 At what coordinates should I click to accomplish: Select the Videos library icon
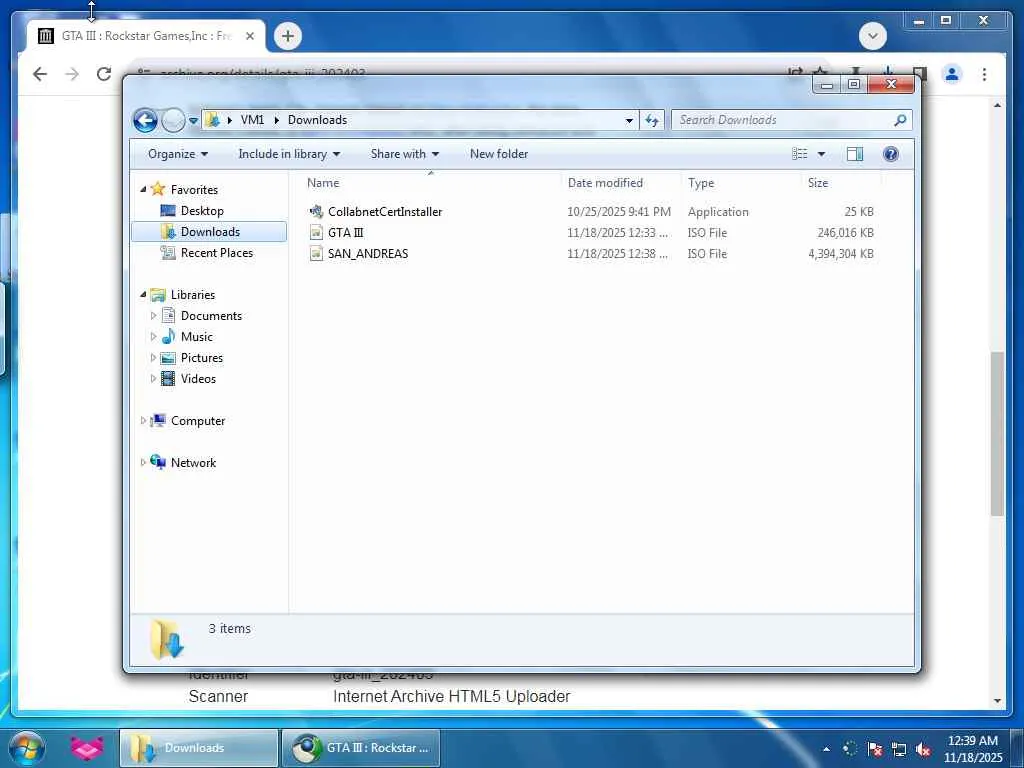coord(168,378)
